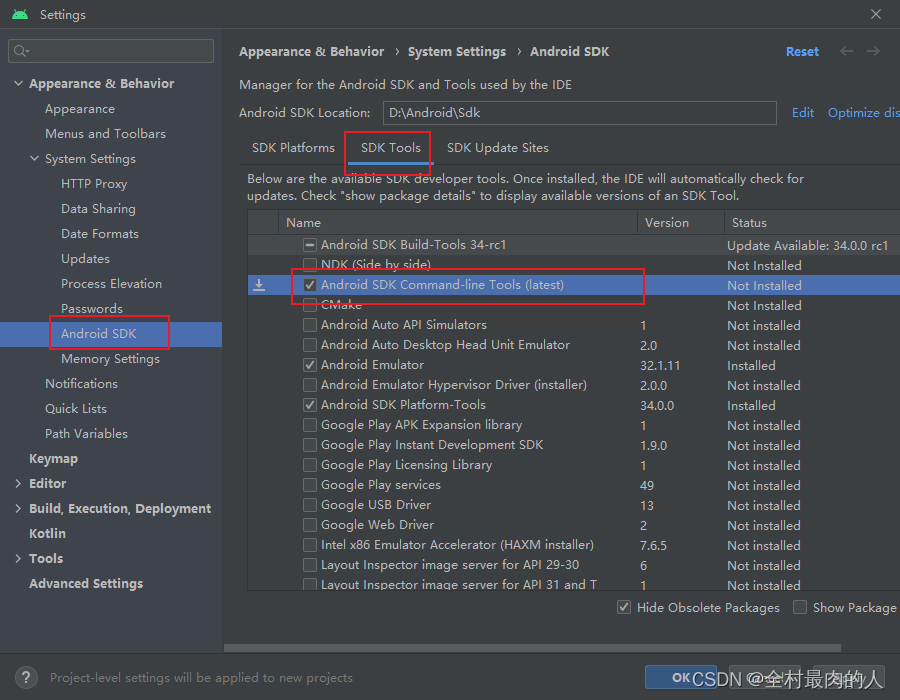900x700 pixels.
Task: Close the Settings dialog
Action: click(x=875, y=14)
